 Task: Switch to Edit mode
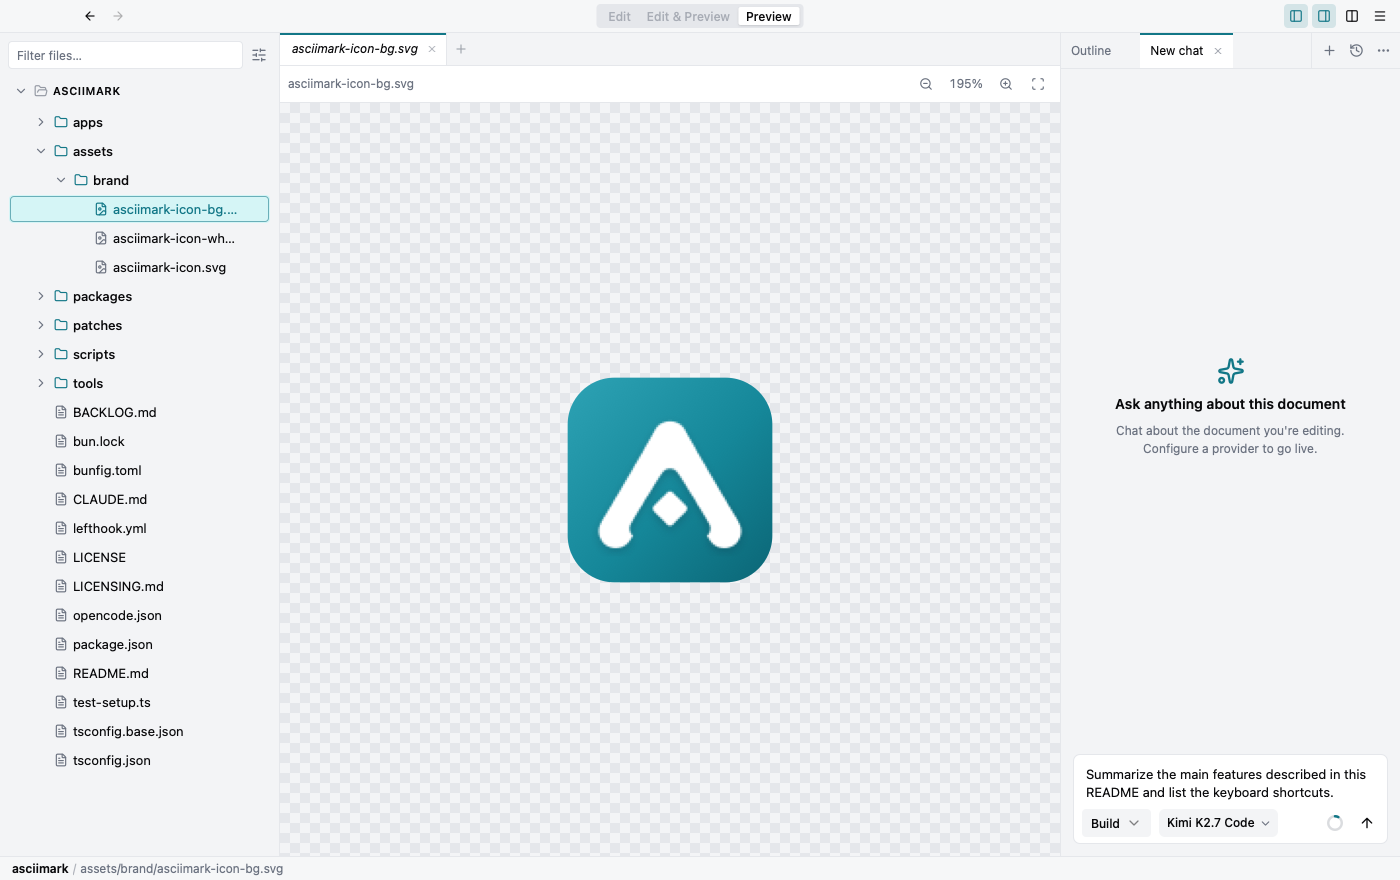click(619, 16)
